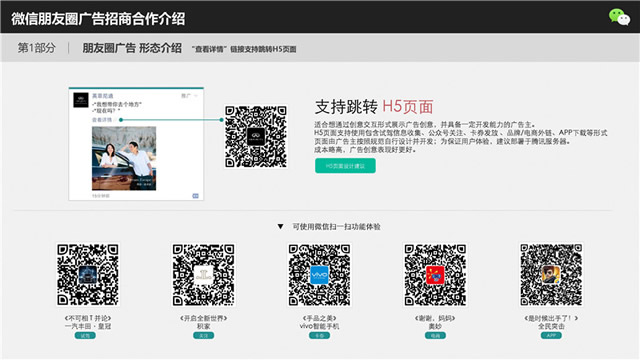Click the 第1部分 section label
This screenshot has height=360, width=640.
[x=36, y=48]
